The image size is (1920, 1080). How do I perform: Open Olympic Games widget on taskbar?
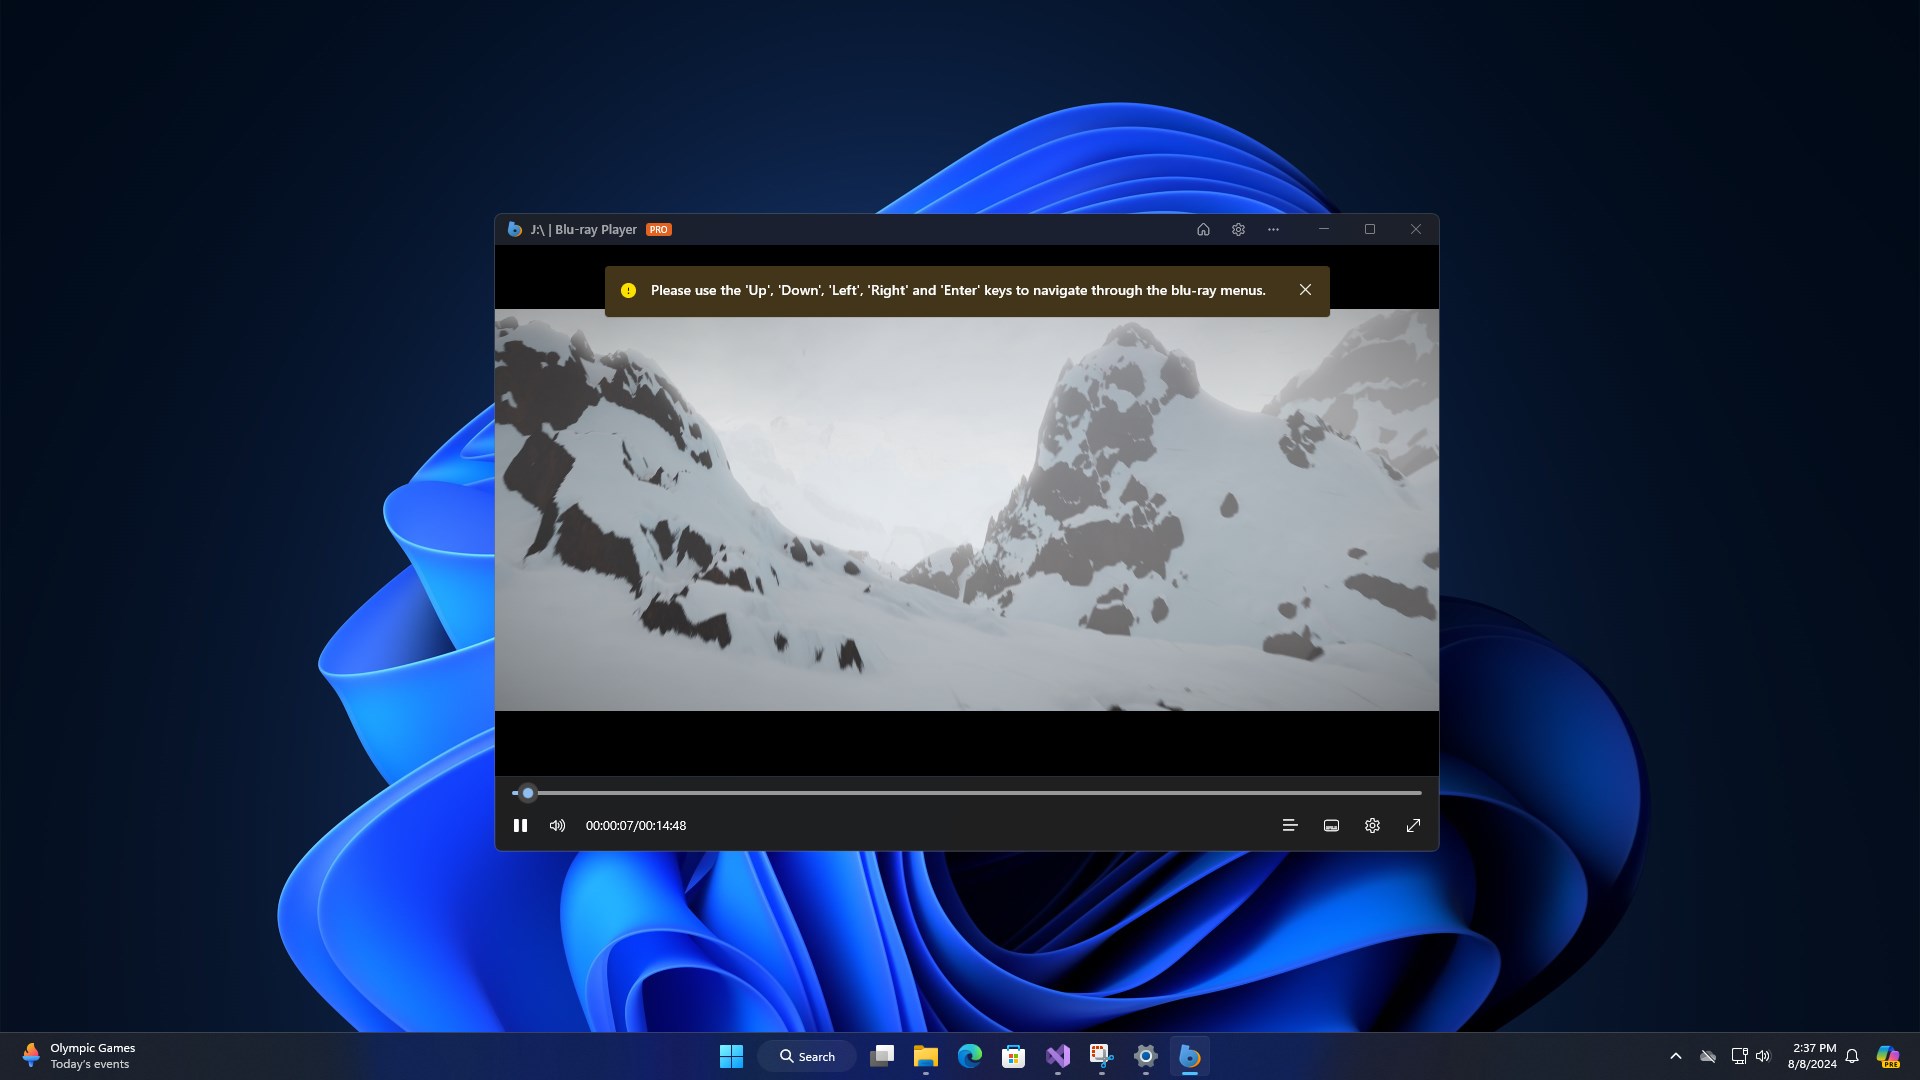(78, 1056)
